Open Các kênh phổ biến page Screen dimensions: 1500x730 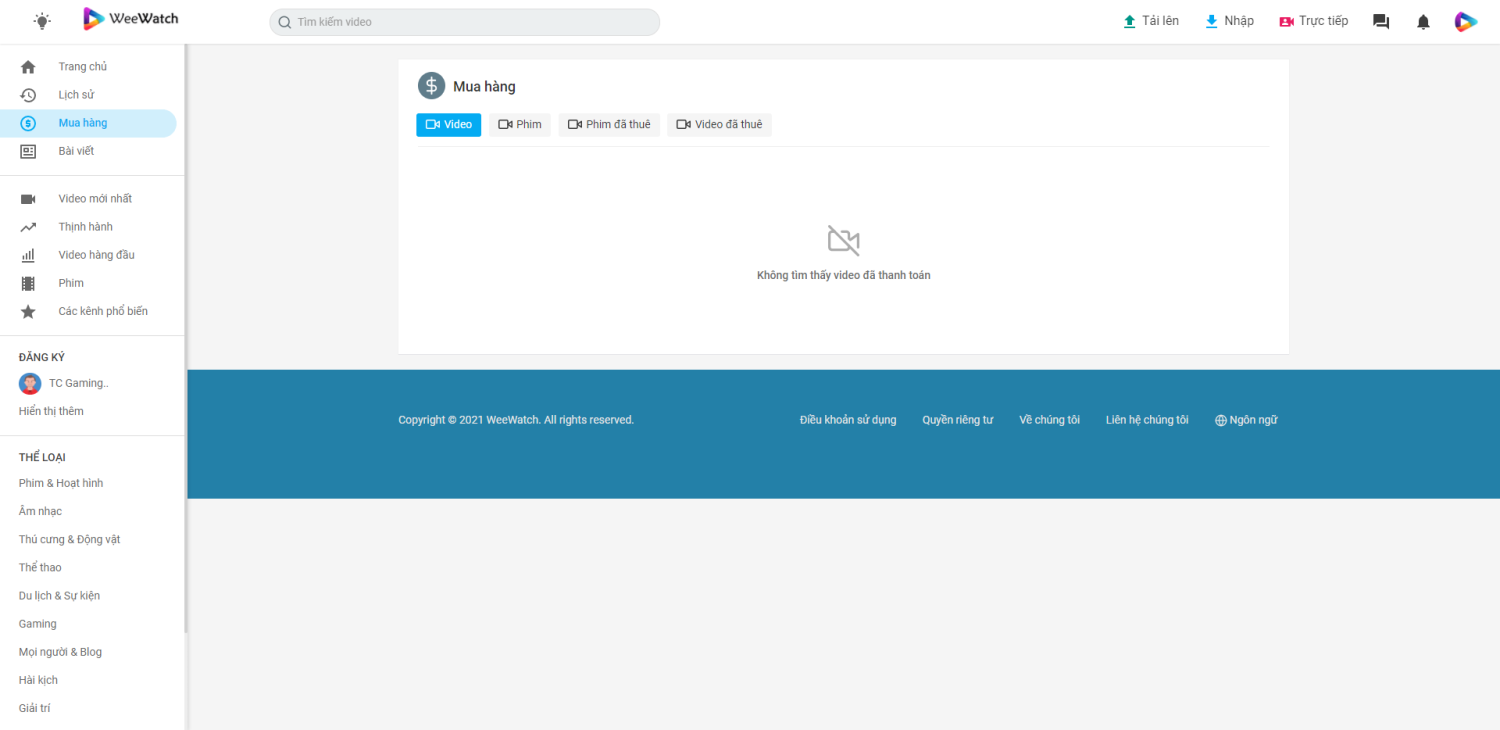pyautogui.click(x=102, y=311)
